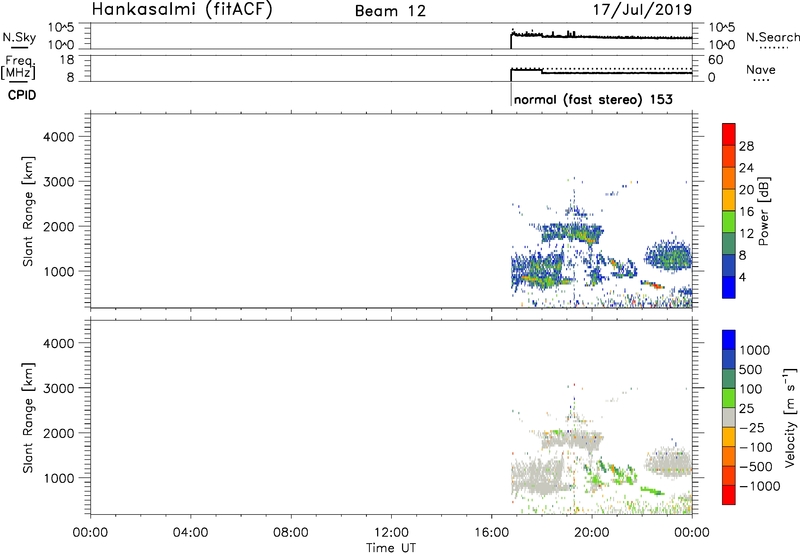Click the "-25" label on Velocity color bar
Image resolution: width=800 pixels, height=554 pixels.
click(x=753, y=428)
